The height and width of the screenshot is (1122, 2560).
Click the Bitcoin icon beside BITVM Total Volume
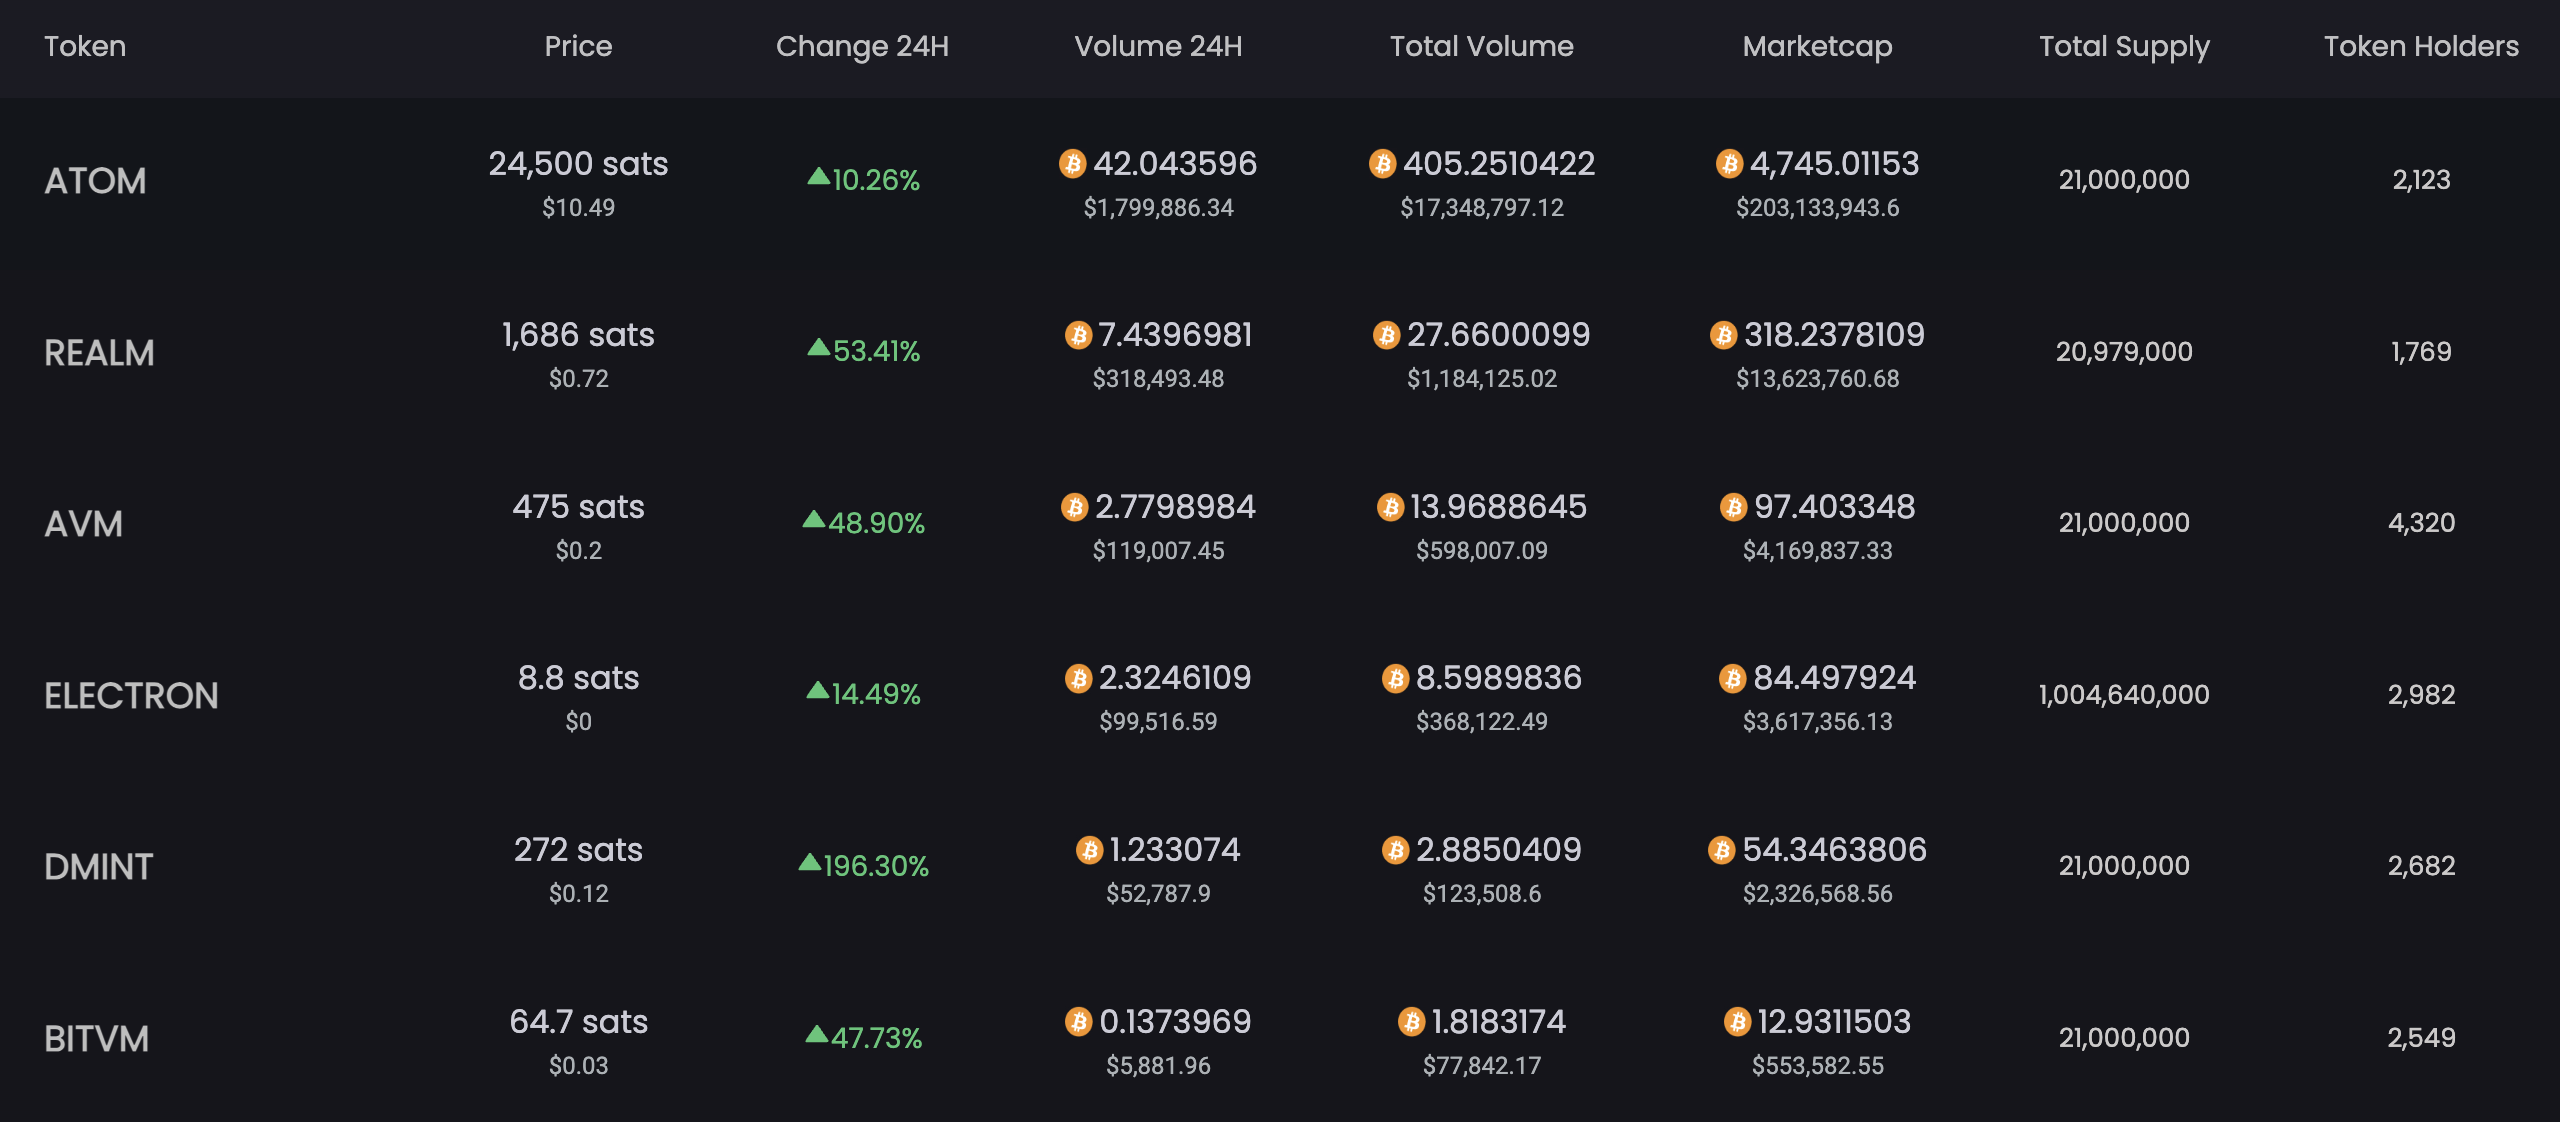pyautogui.click(x=1411, y=1022)
